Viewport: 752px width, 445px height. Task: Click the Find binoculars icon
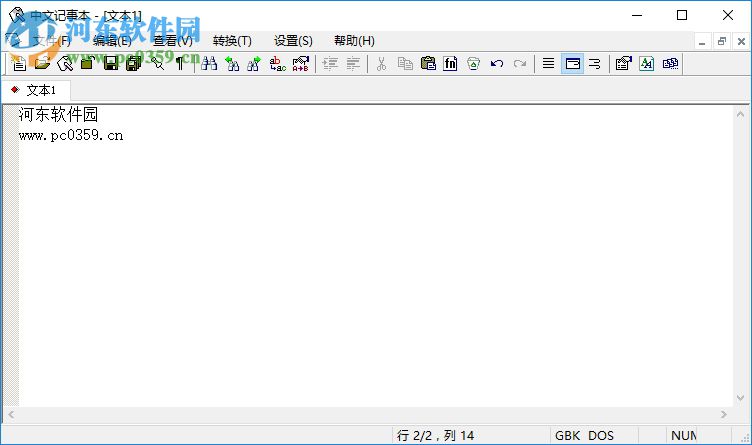[x=209, y=63]
